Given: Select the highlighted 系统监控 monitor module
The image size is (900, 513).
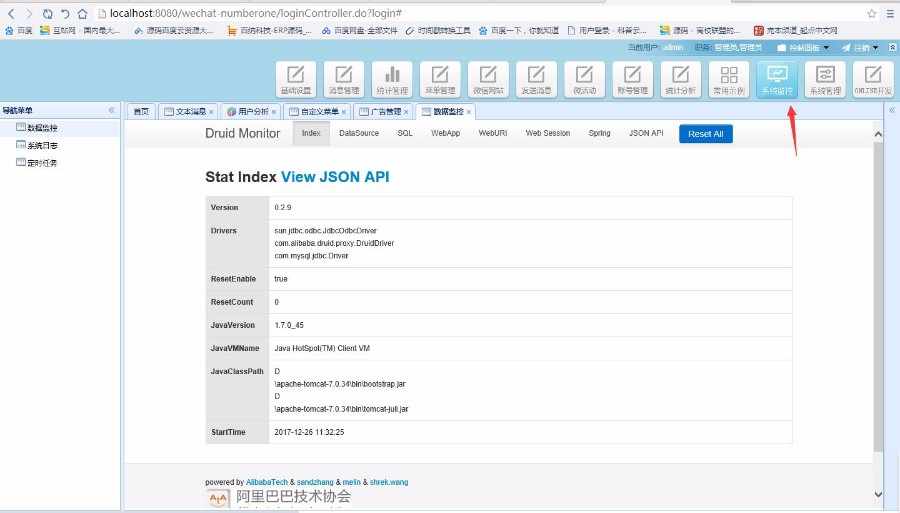Looking at the screenshot, I should coord(777,79).
